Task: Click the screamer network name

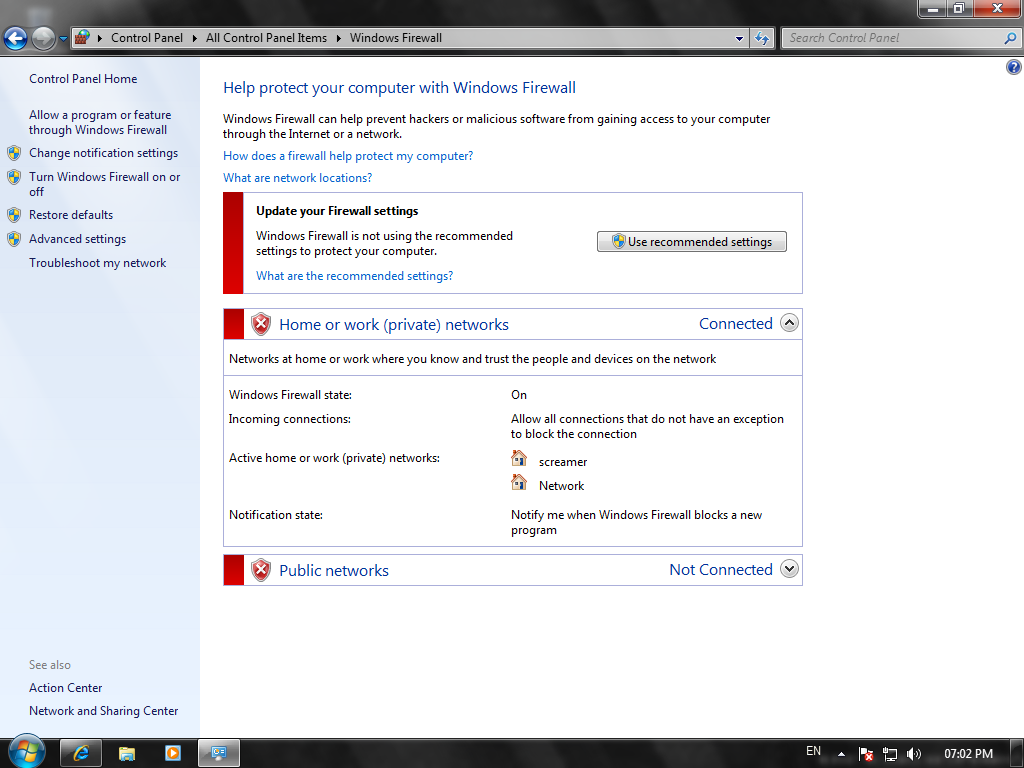Action: click(563, 462)
